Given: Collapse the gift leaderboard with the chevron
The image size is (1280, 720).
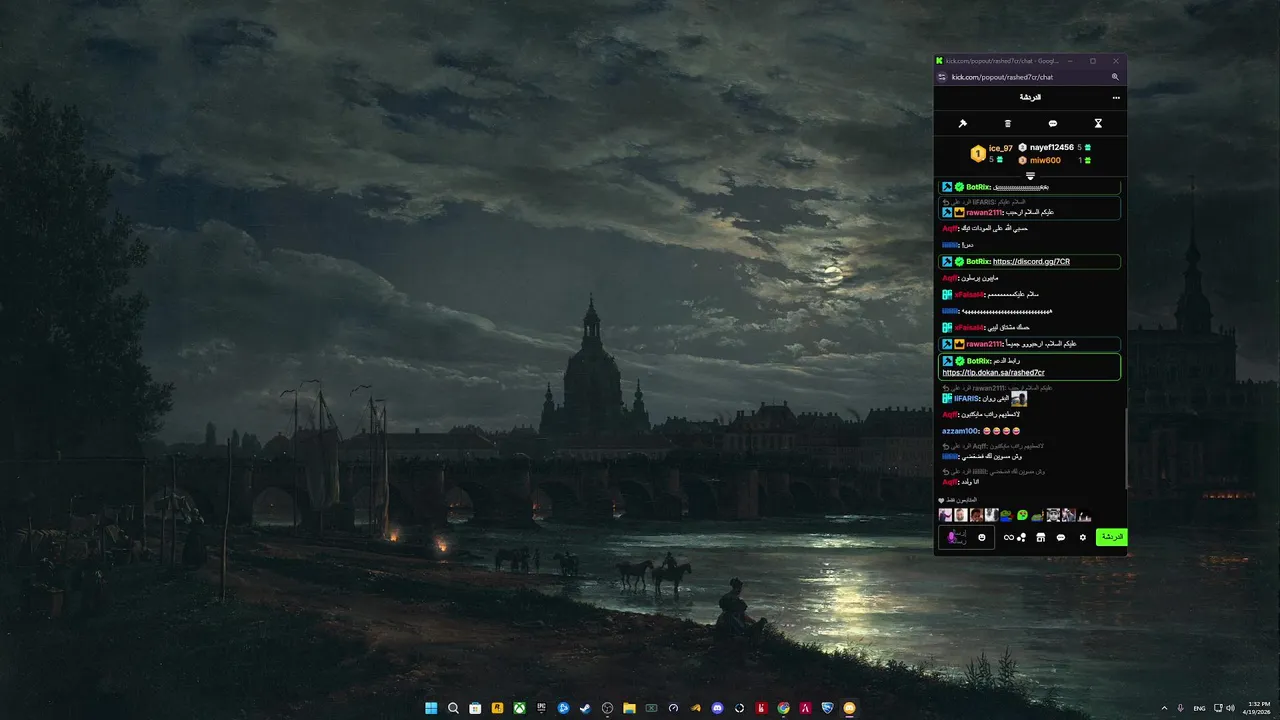Looking at the screenshot, I should 1030,176.
